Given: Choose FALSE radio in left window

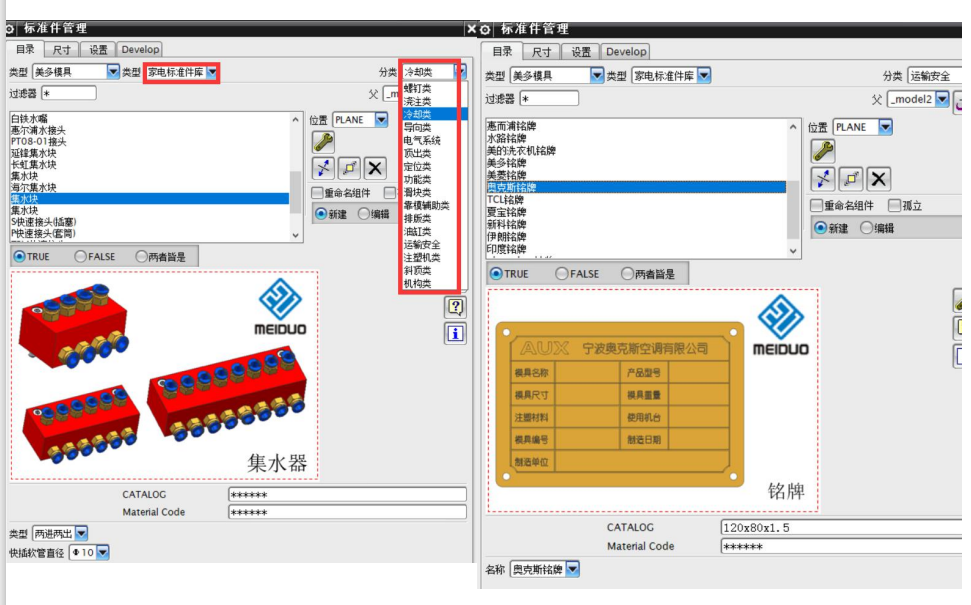Looking at the screenshot, I should coord(80,256).
